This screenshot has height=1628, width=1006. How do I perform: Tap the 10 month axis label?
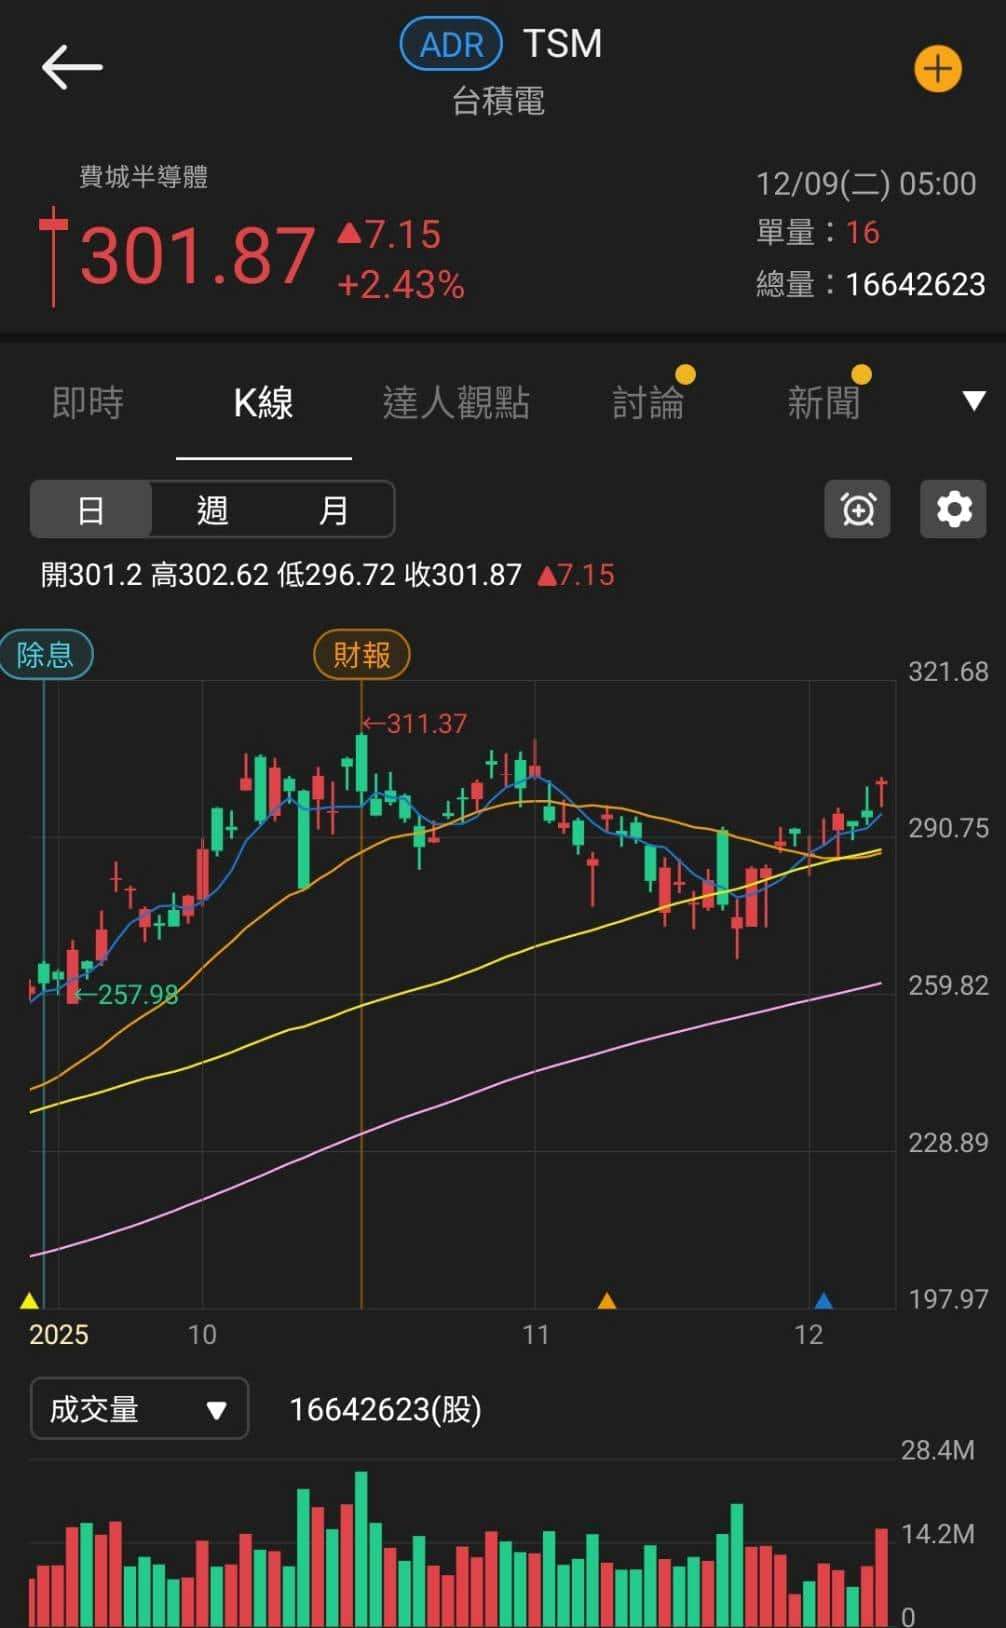(202, 1335)
